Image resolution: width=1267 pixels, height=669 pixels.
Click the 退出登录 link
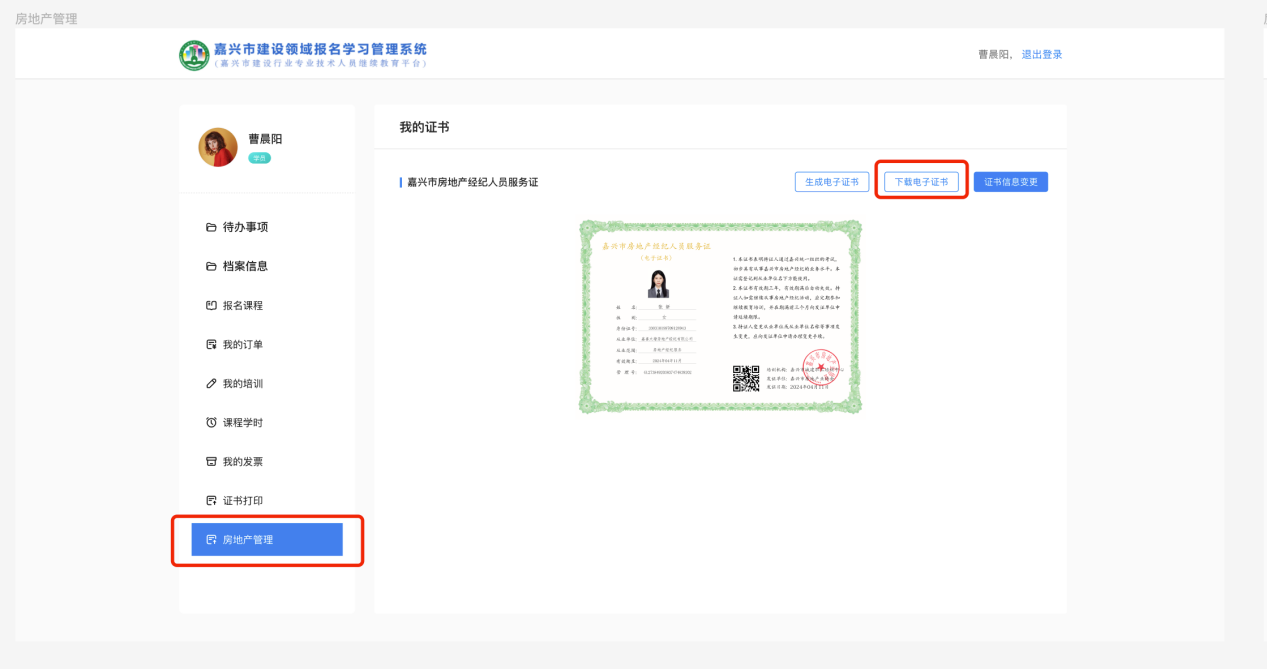click(x=1041, y=55)
